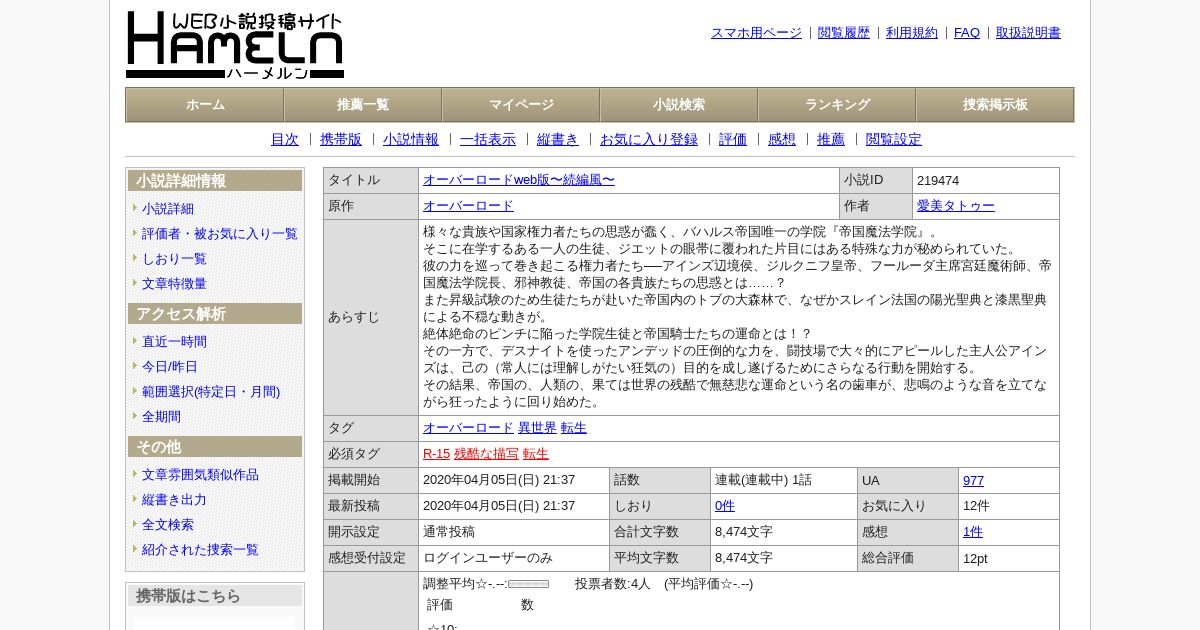Screen dimensions: 1200x630
Task: Switch to 携帯版 in the sub menu
Action: [x=341, y=140]
